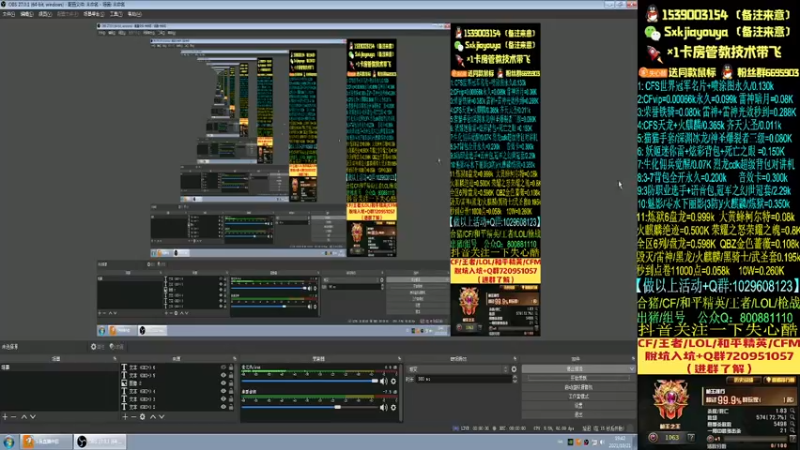
Task: Move scene down in Scenes list
Action: 33,417
